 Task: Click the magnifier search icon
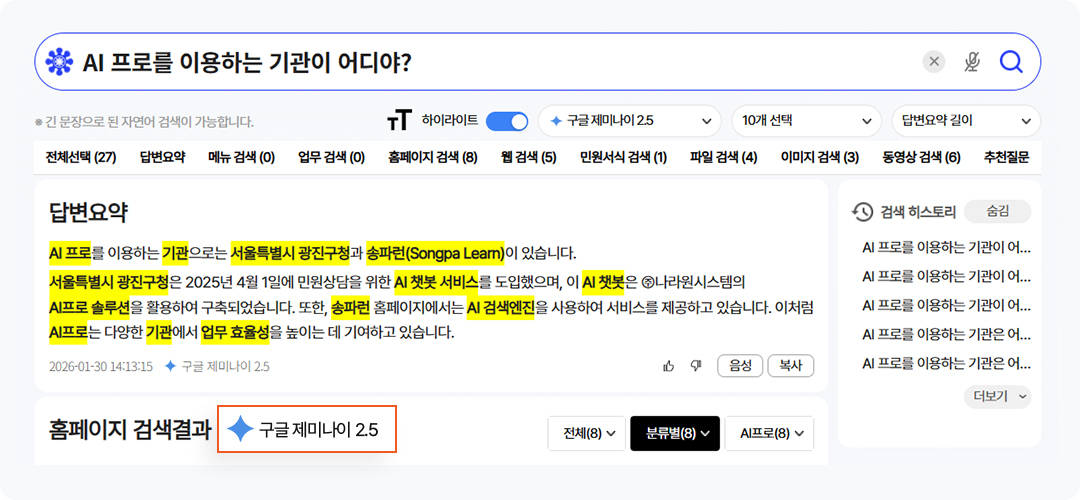[1011, 62]
